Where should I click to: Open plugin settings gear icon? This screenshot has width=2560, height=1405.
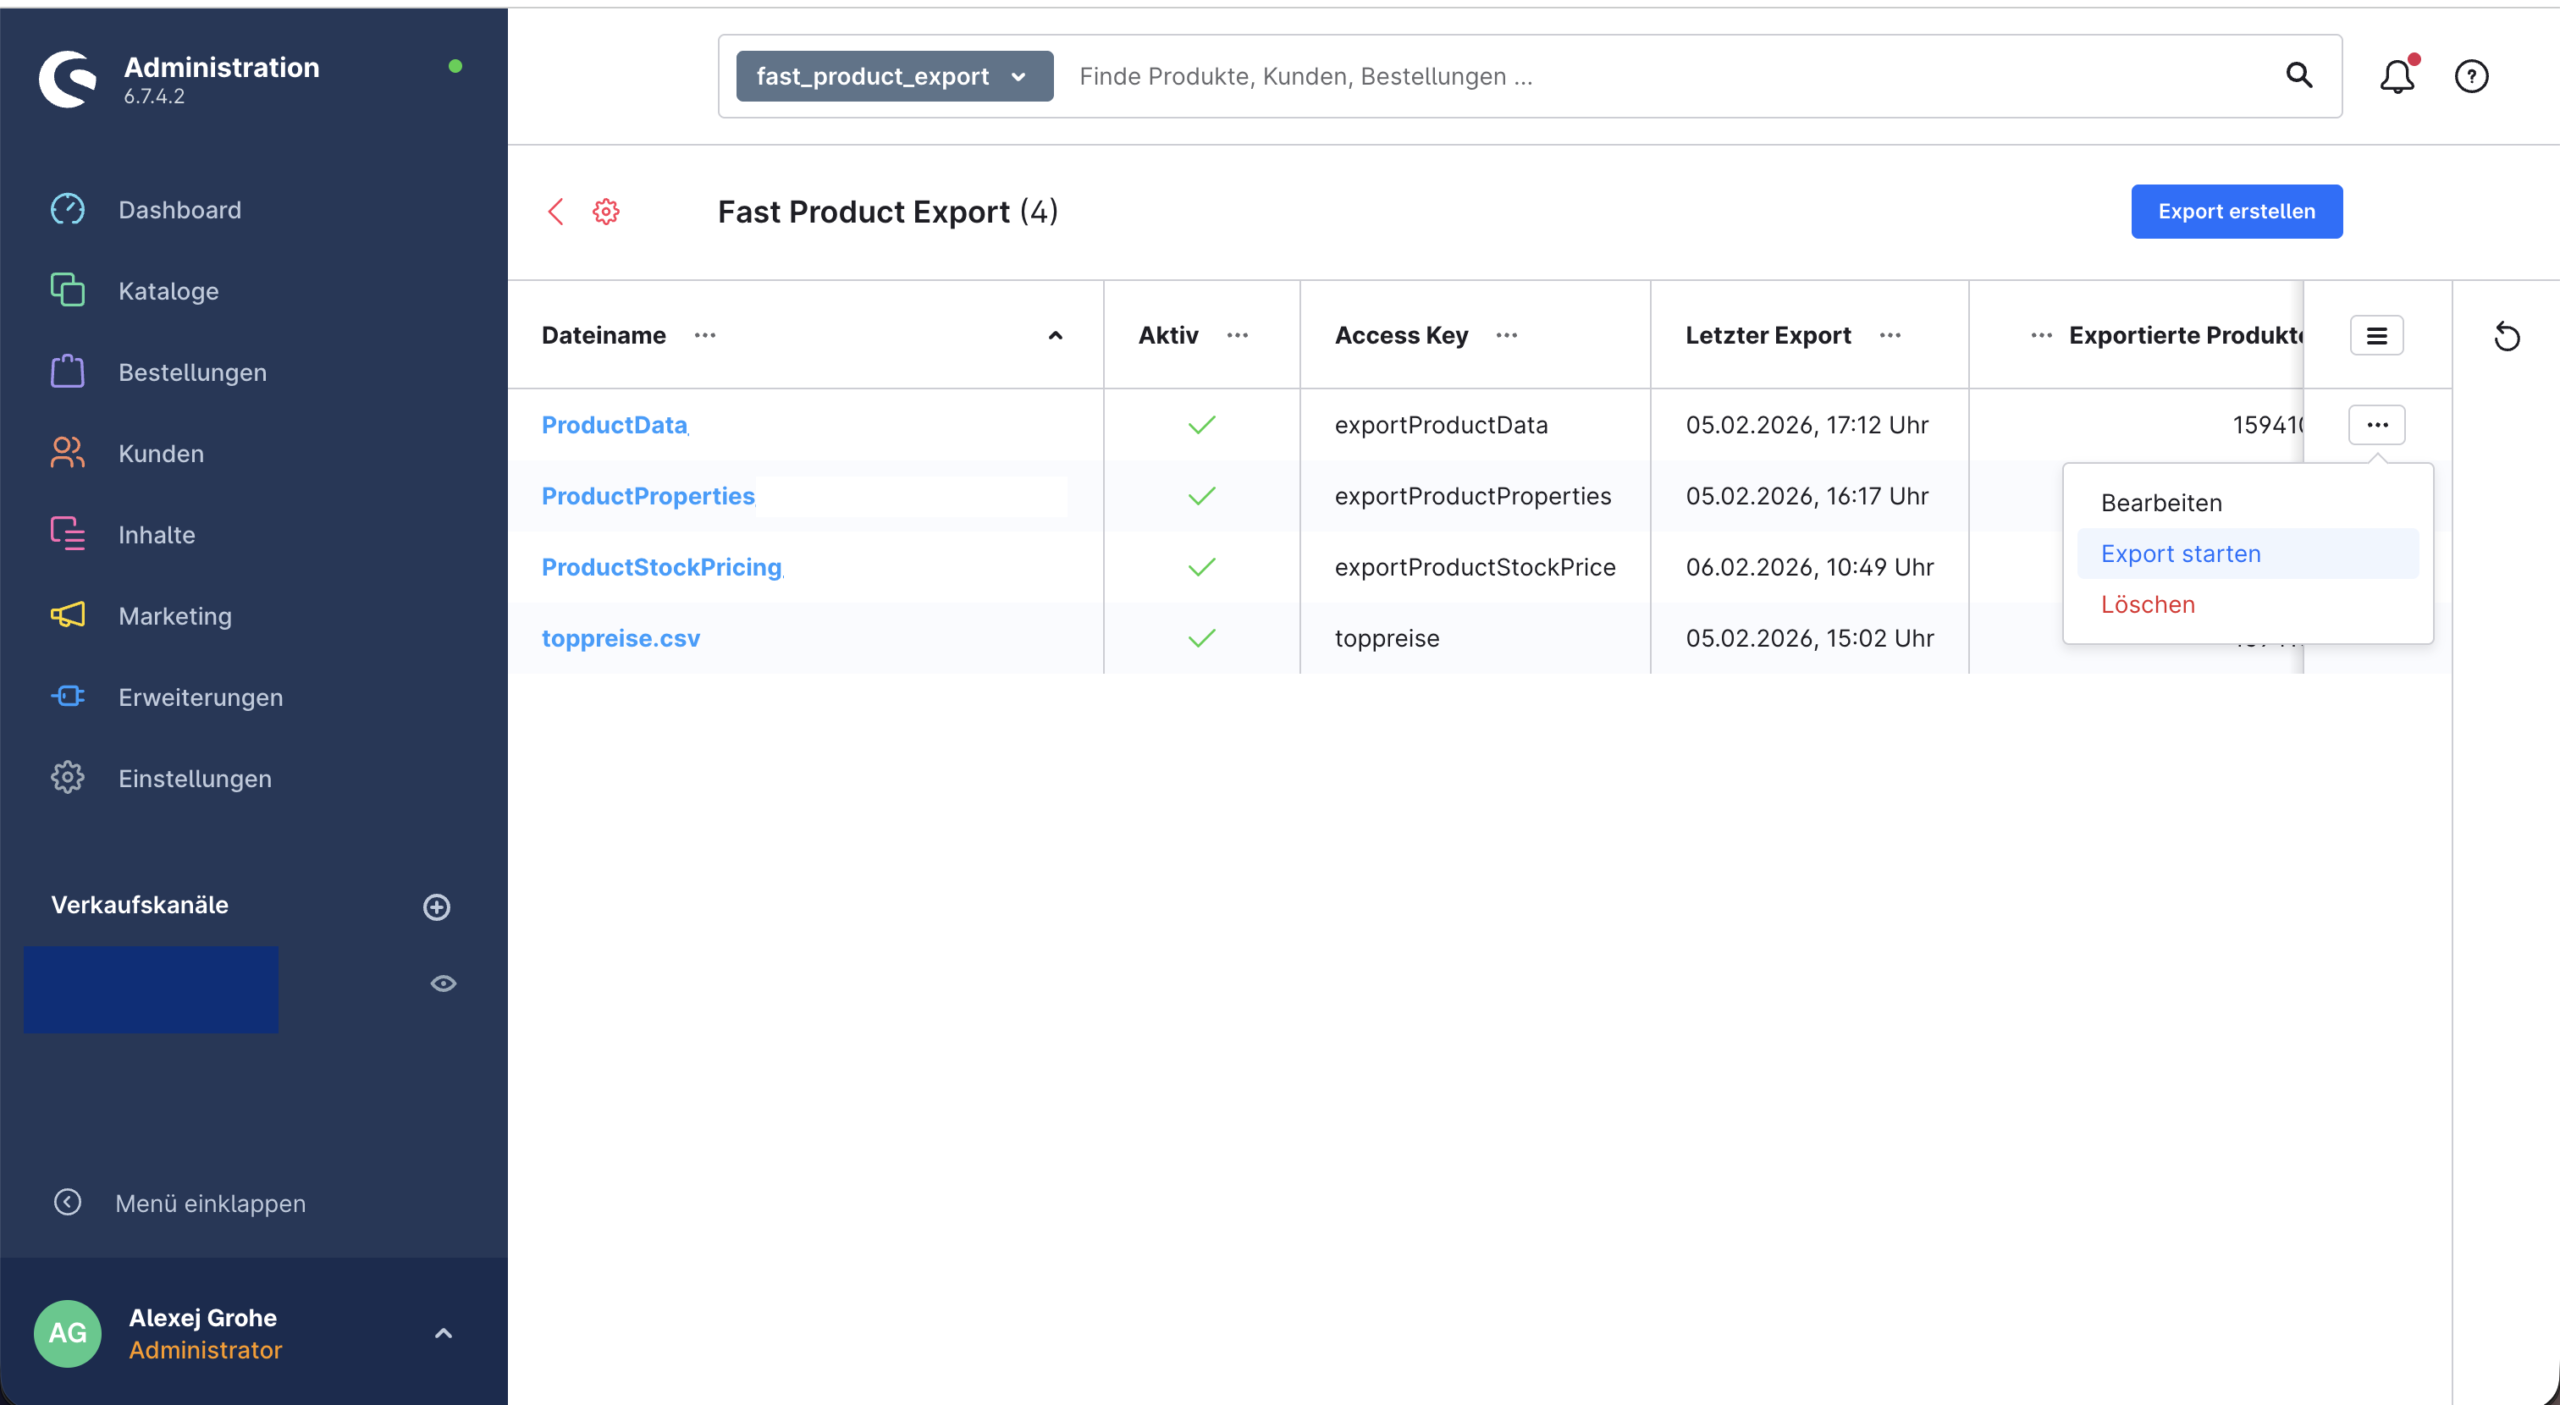pos(606,212)
